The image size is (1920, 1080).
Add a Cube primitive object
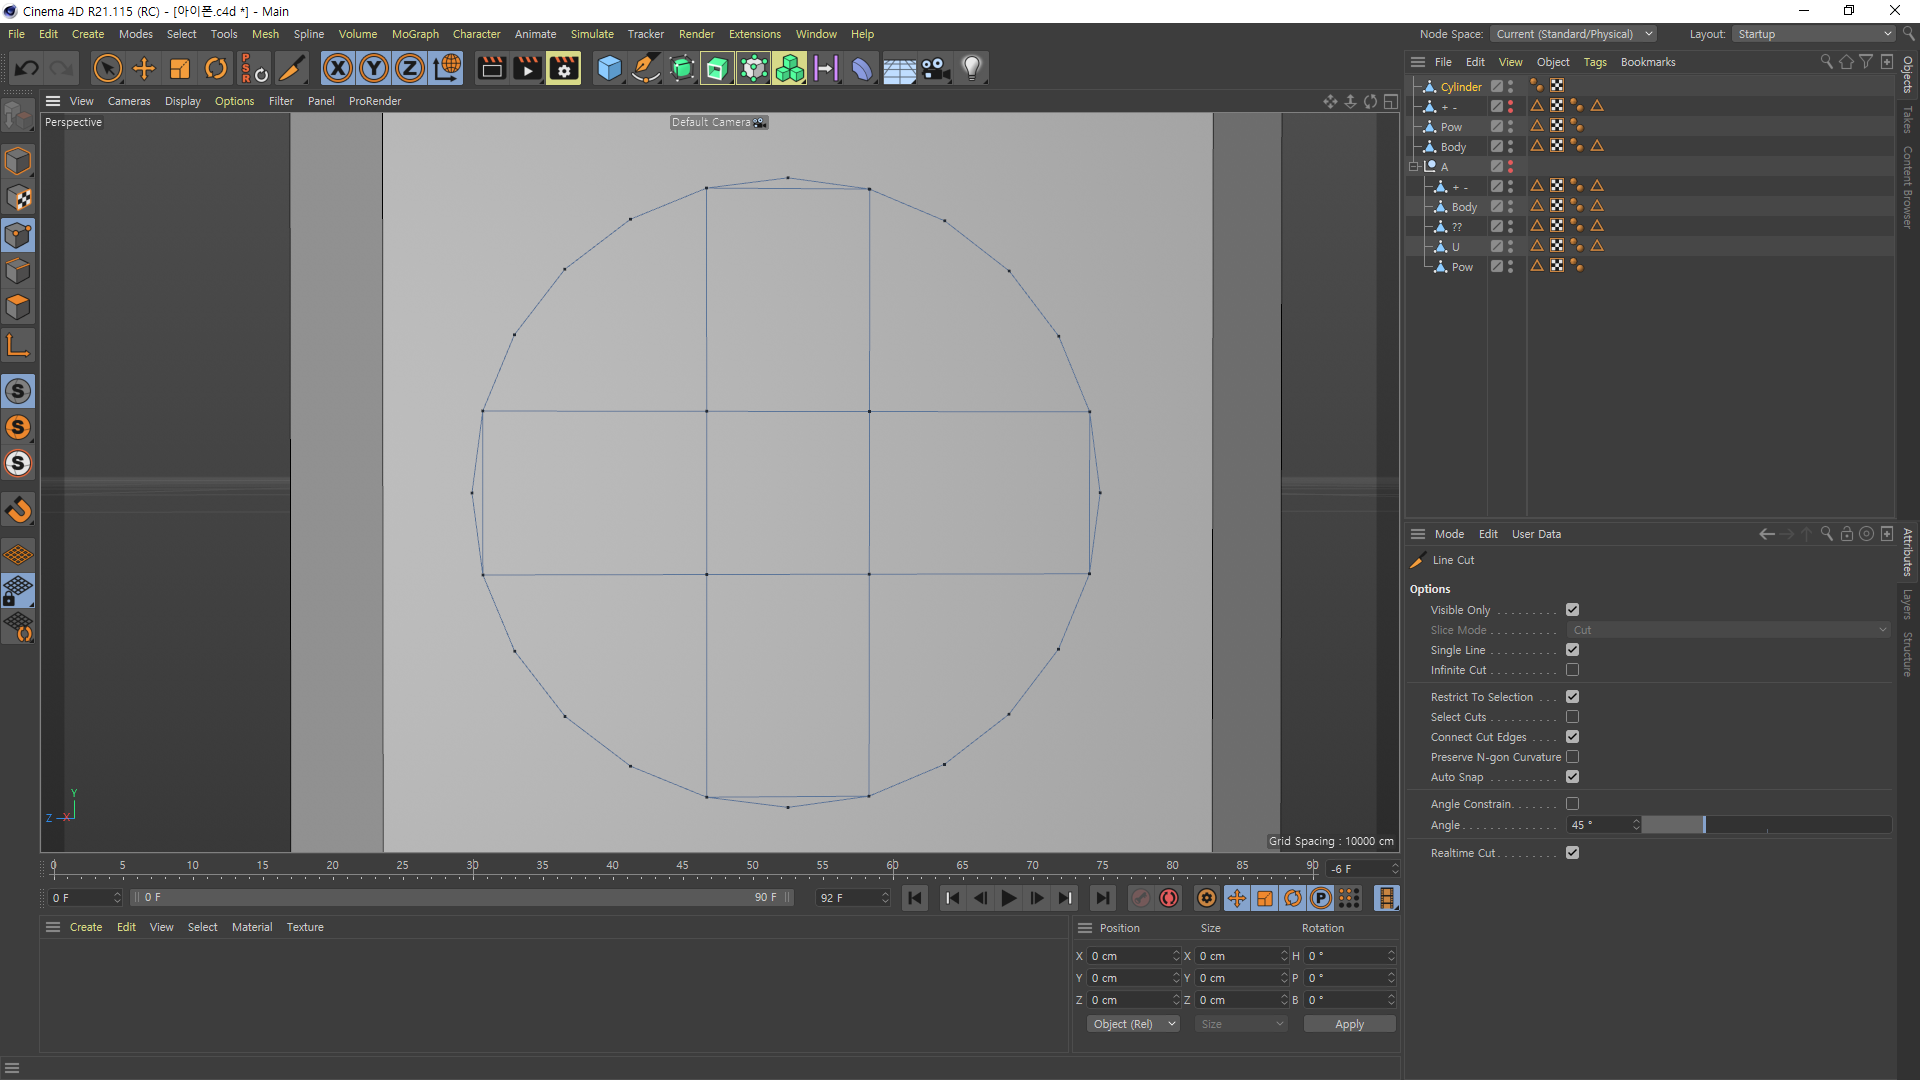(x=609, y=68)
